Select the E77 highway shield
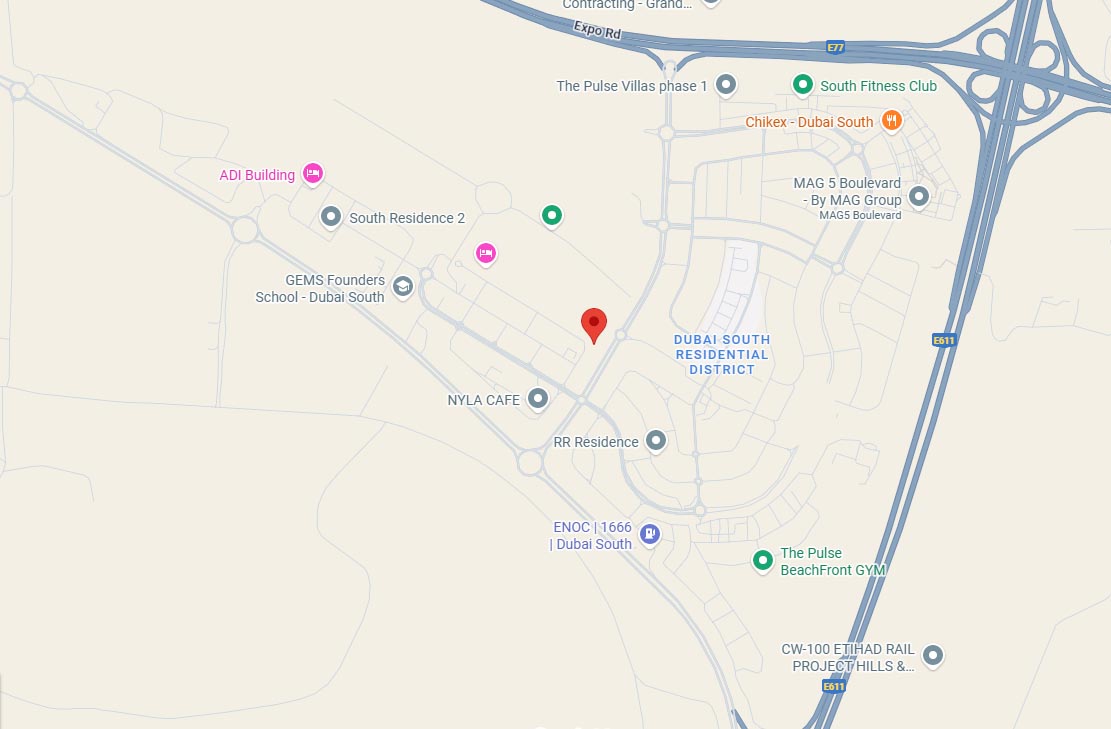1111x729 pixels. [x=836, y=47]
